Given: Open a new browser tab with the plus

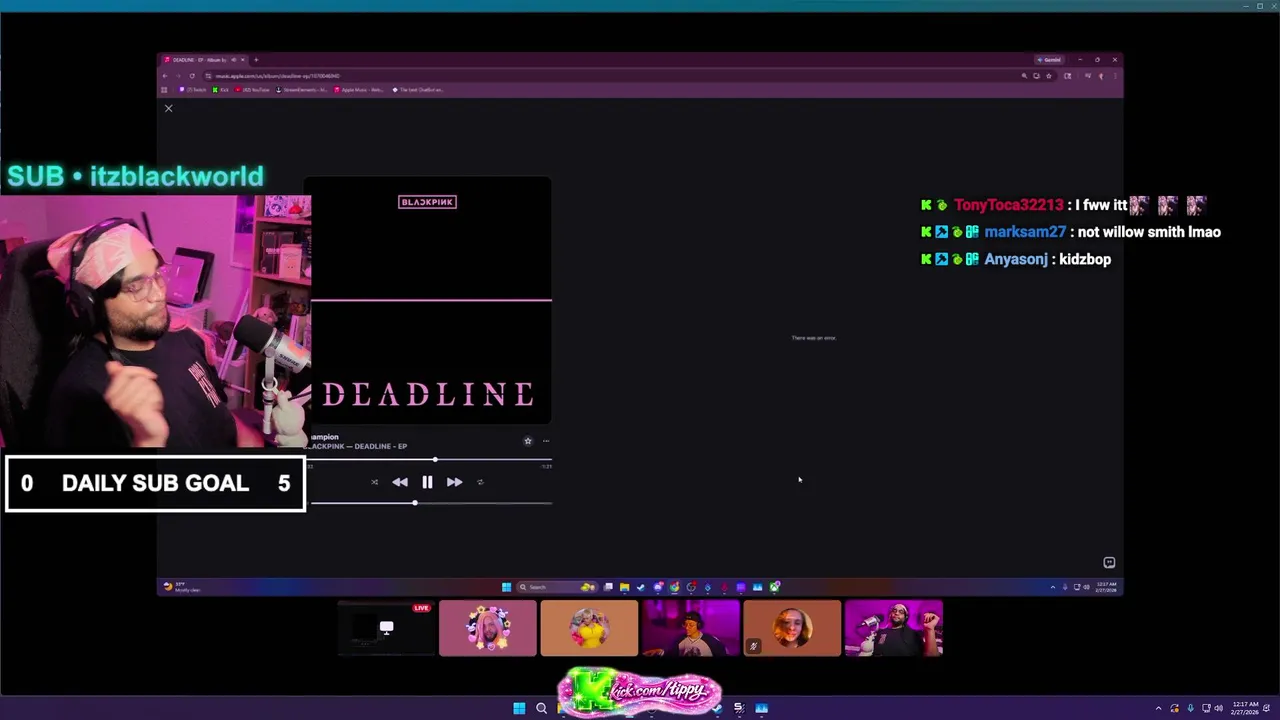Looking at the screenshot, I should pyautogui.click(x=256, y=60).
